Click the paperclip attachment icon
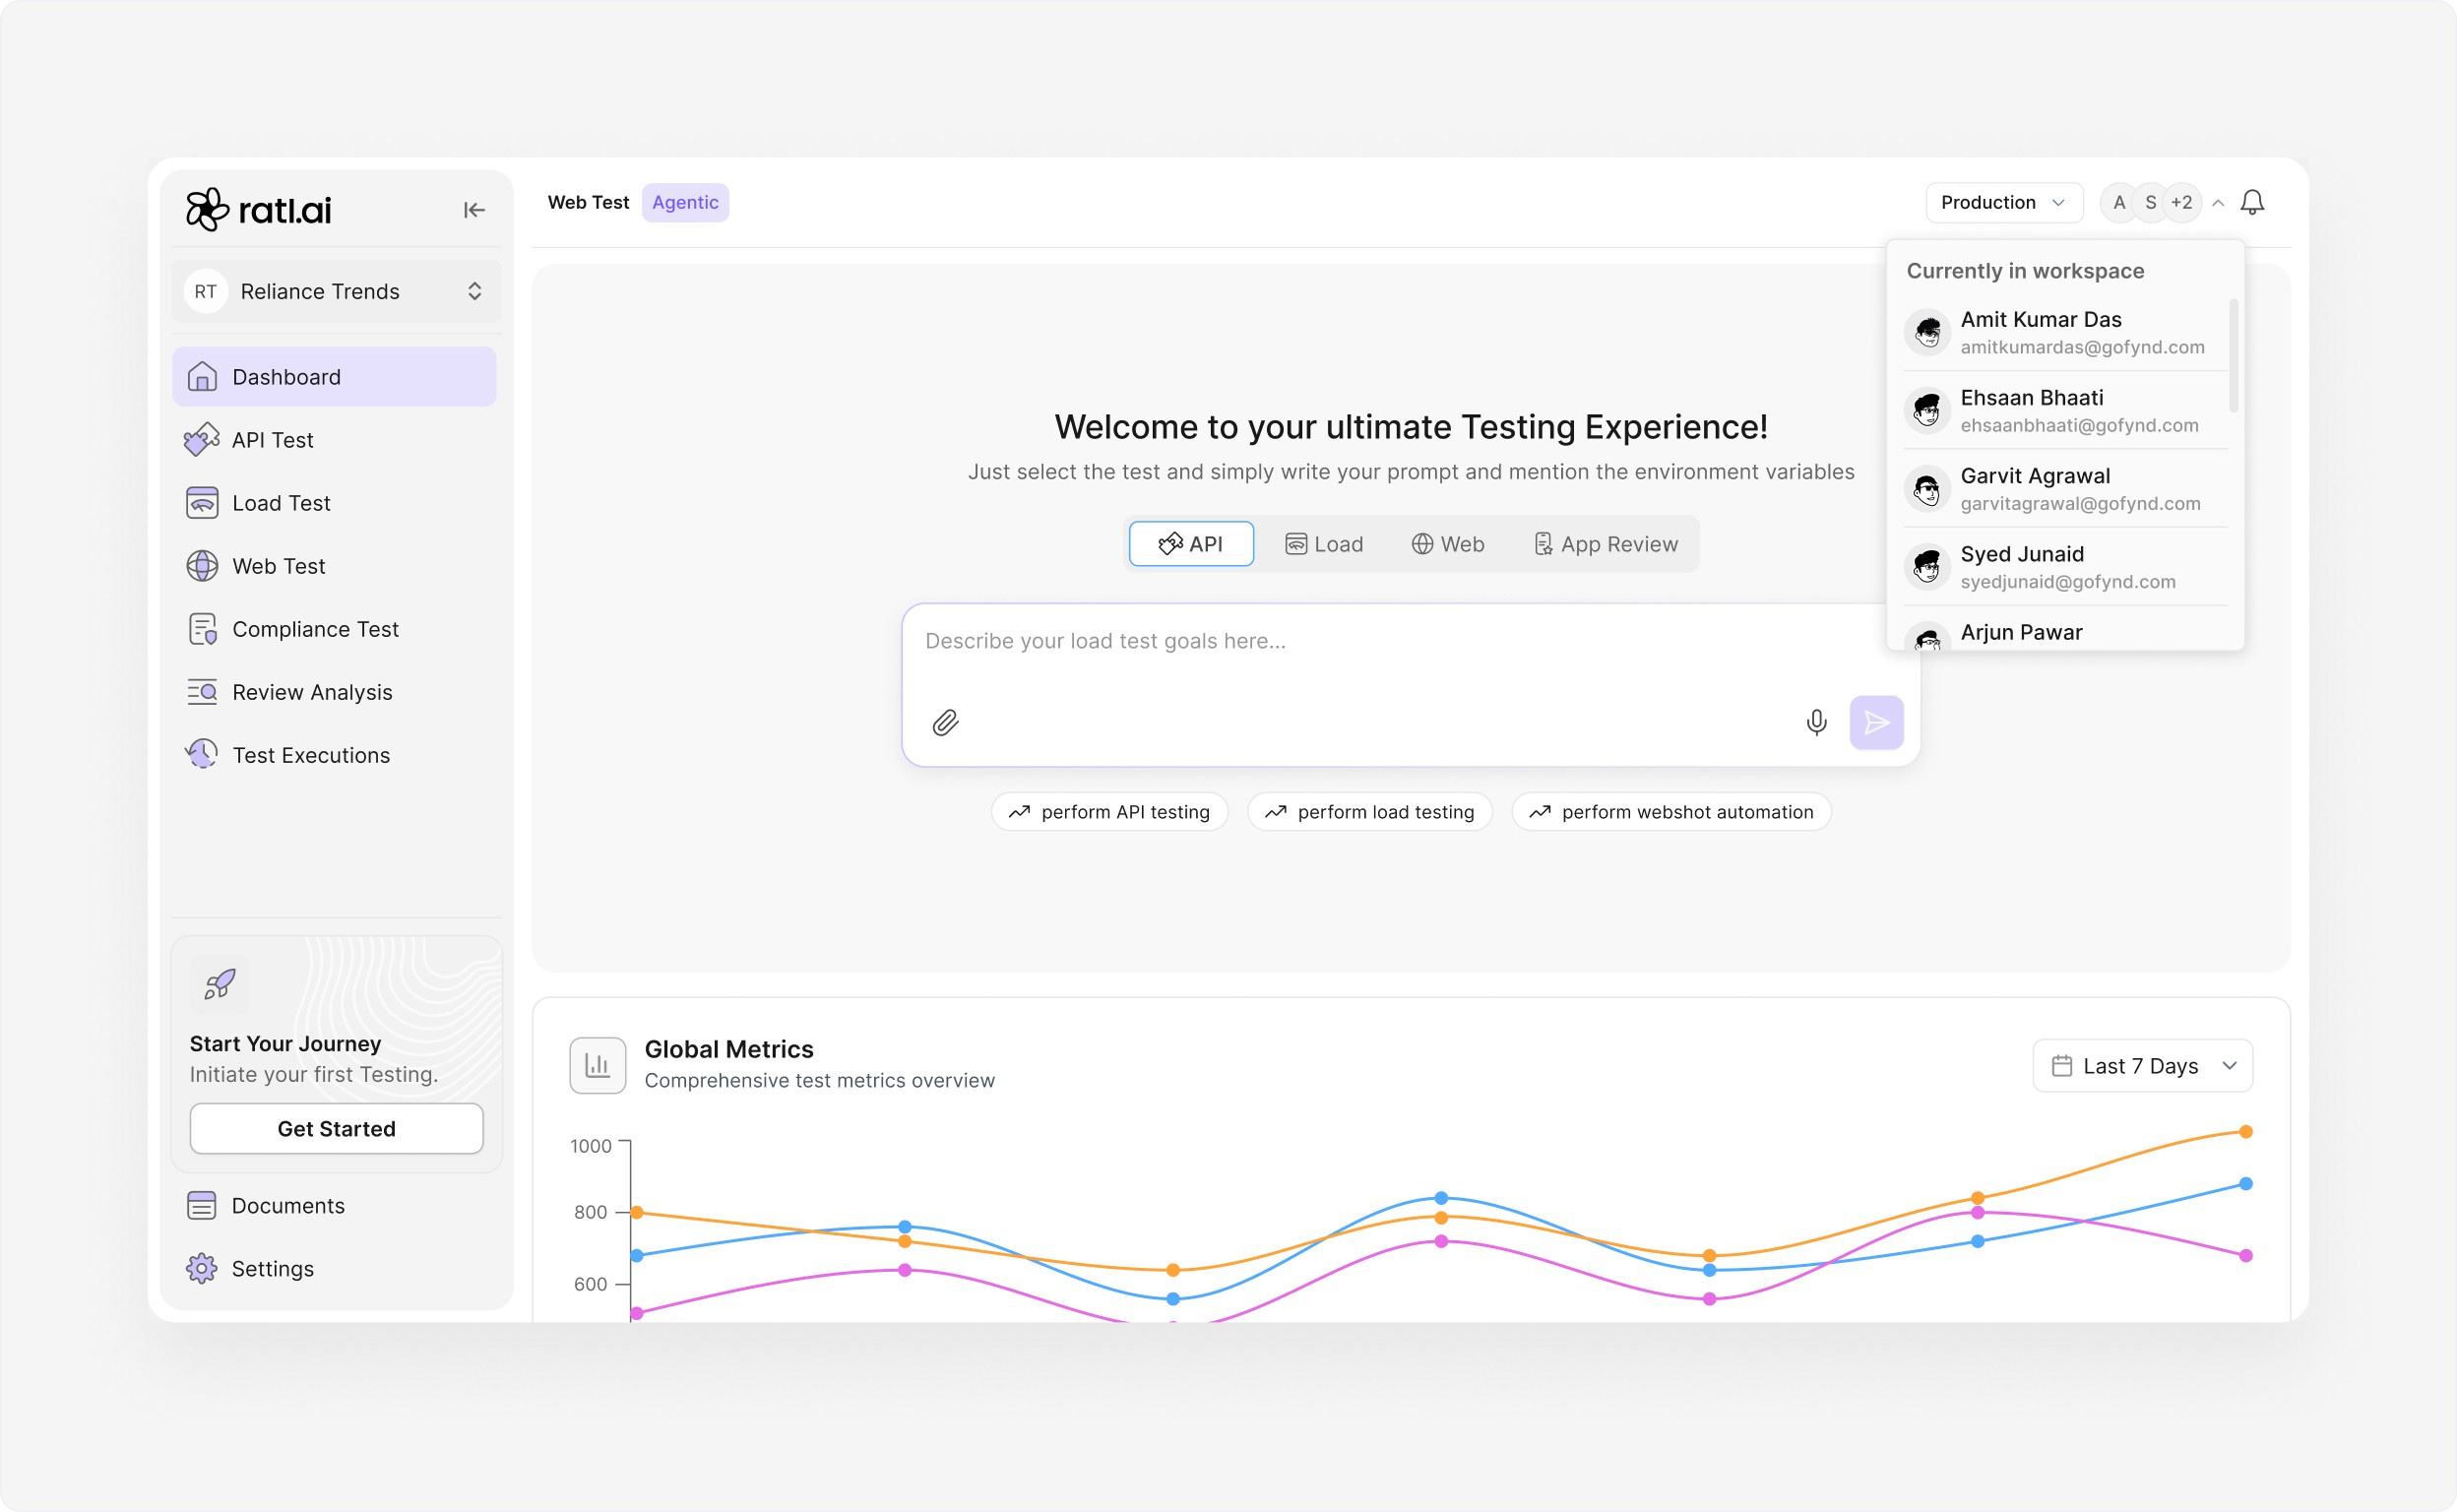Viewport: 2457px width, 1512px height. [945, 722]
